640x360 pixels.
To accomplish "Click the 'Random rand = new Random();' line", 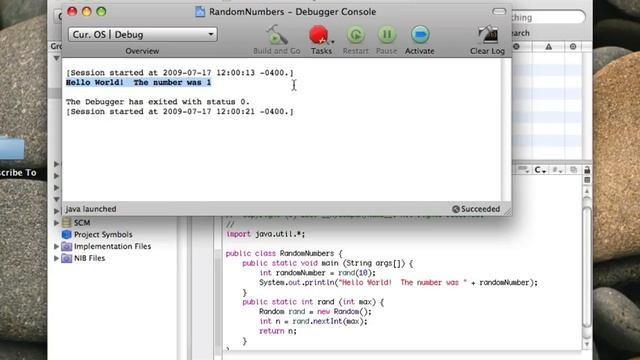I will point(315,312).
